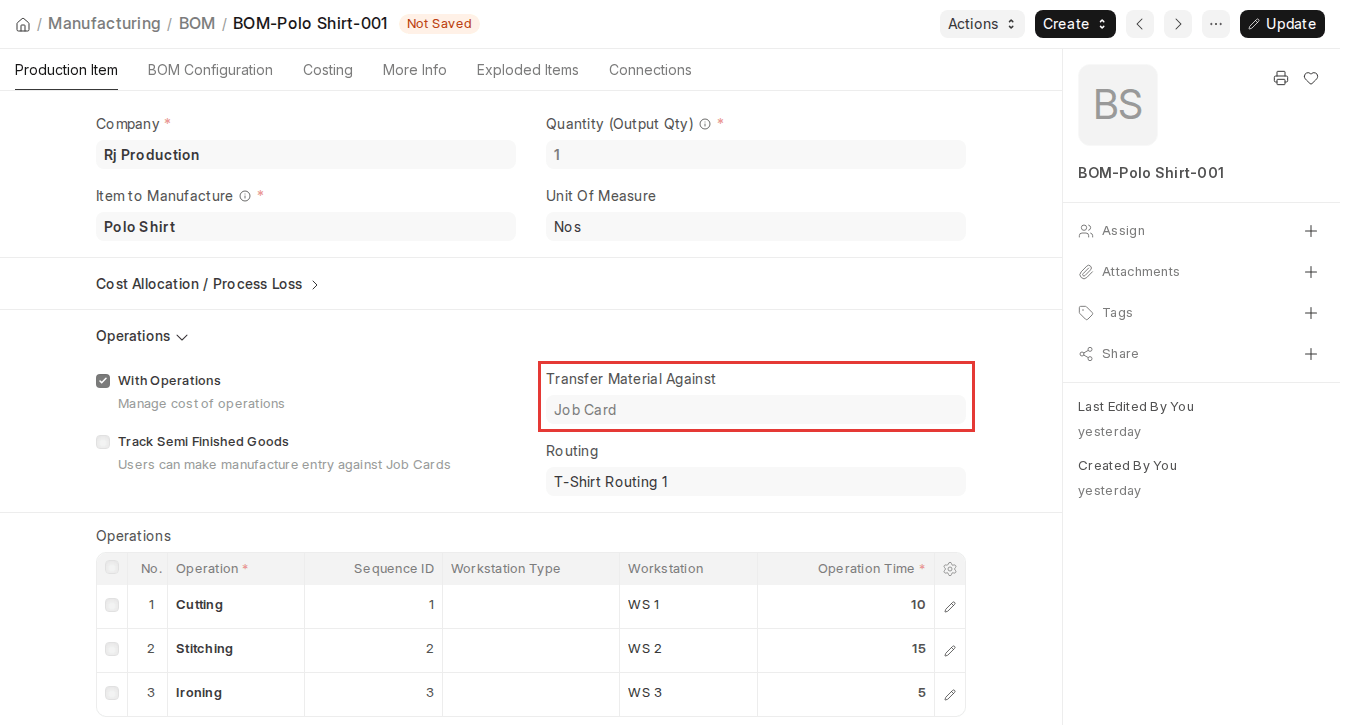1350x725 pixels.
Task: Uncheck the With Operations checkbox
Action: click(x=103, y=381)
